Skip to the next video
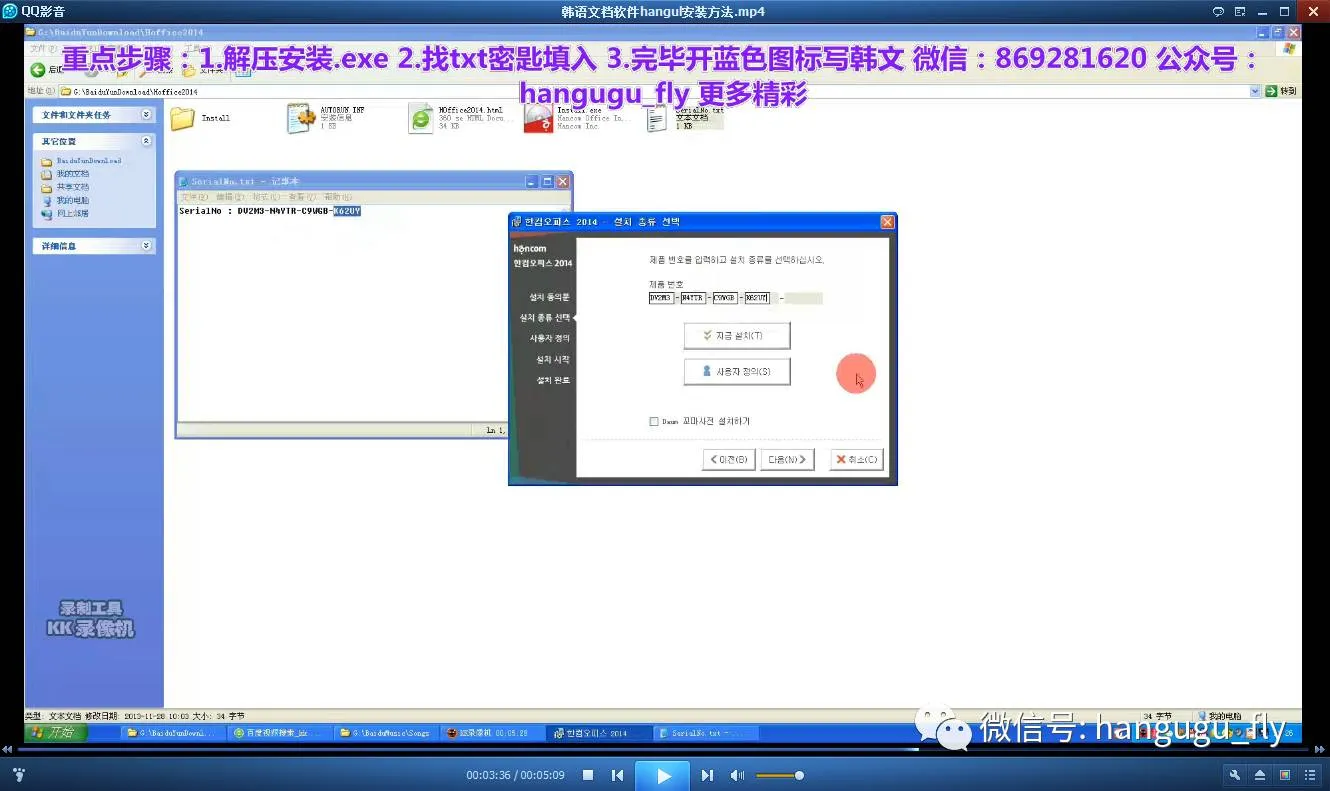The width and height of the screenshot is (1330, 791). point(707,775)
